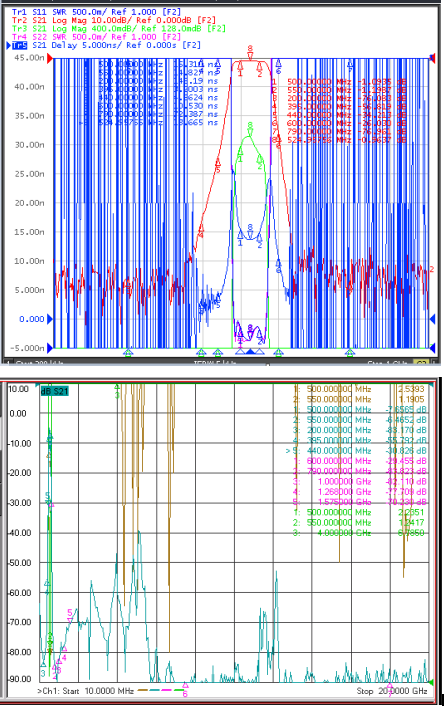Image resolution: width=445 pixels, height=706 pixels.
Task: Select green marker 8 on the Tr3 peak
Action: click(x=250, y=129)
